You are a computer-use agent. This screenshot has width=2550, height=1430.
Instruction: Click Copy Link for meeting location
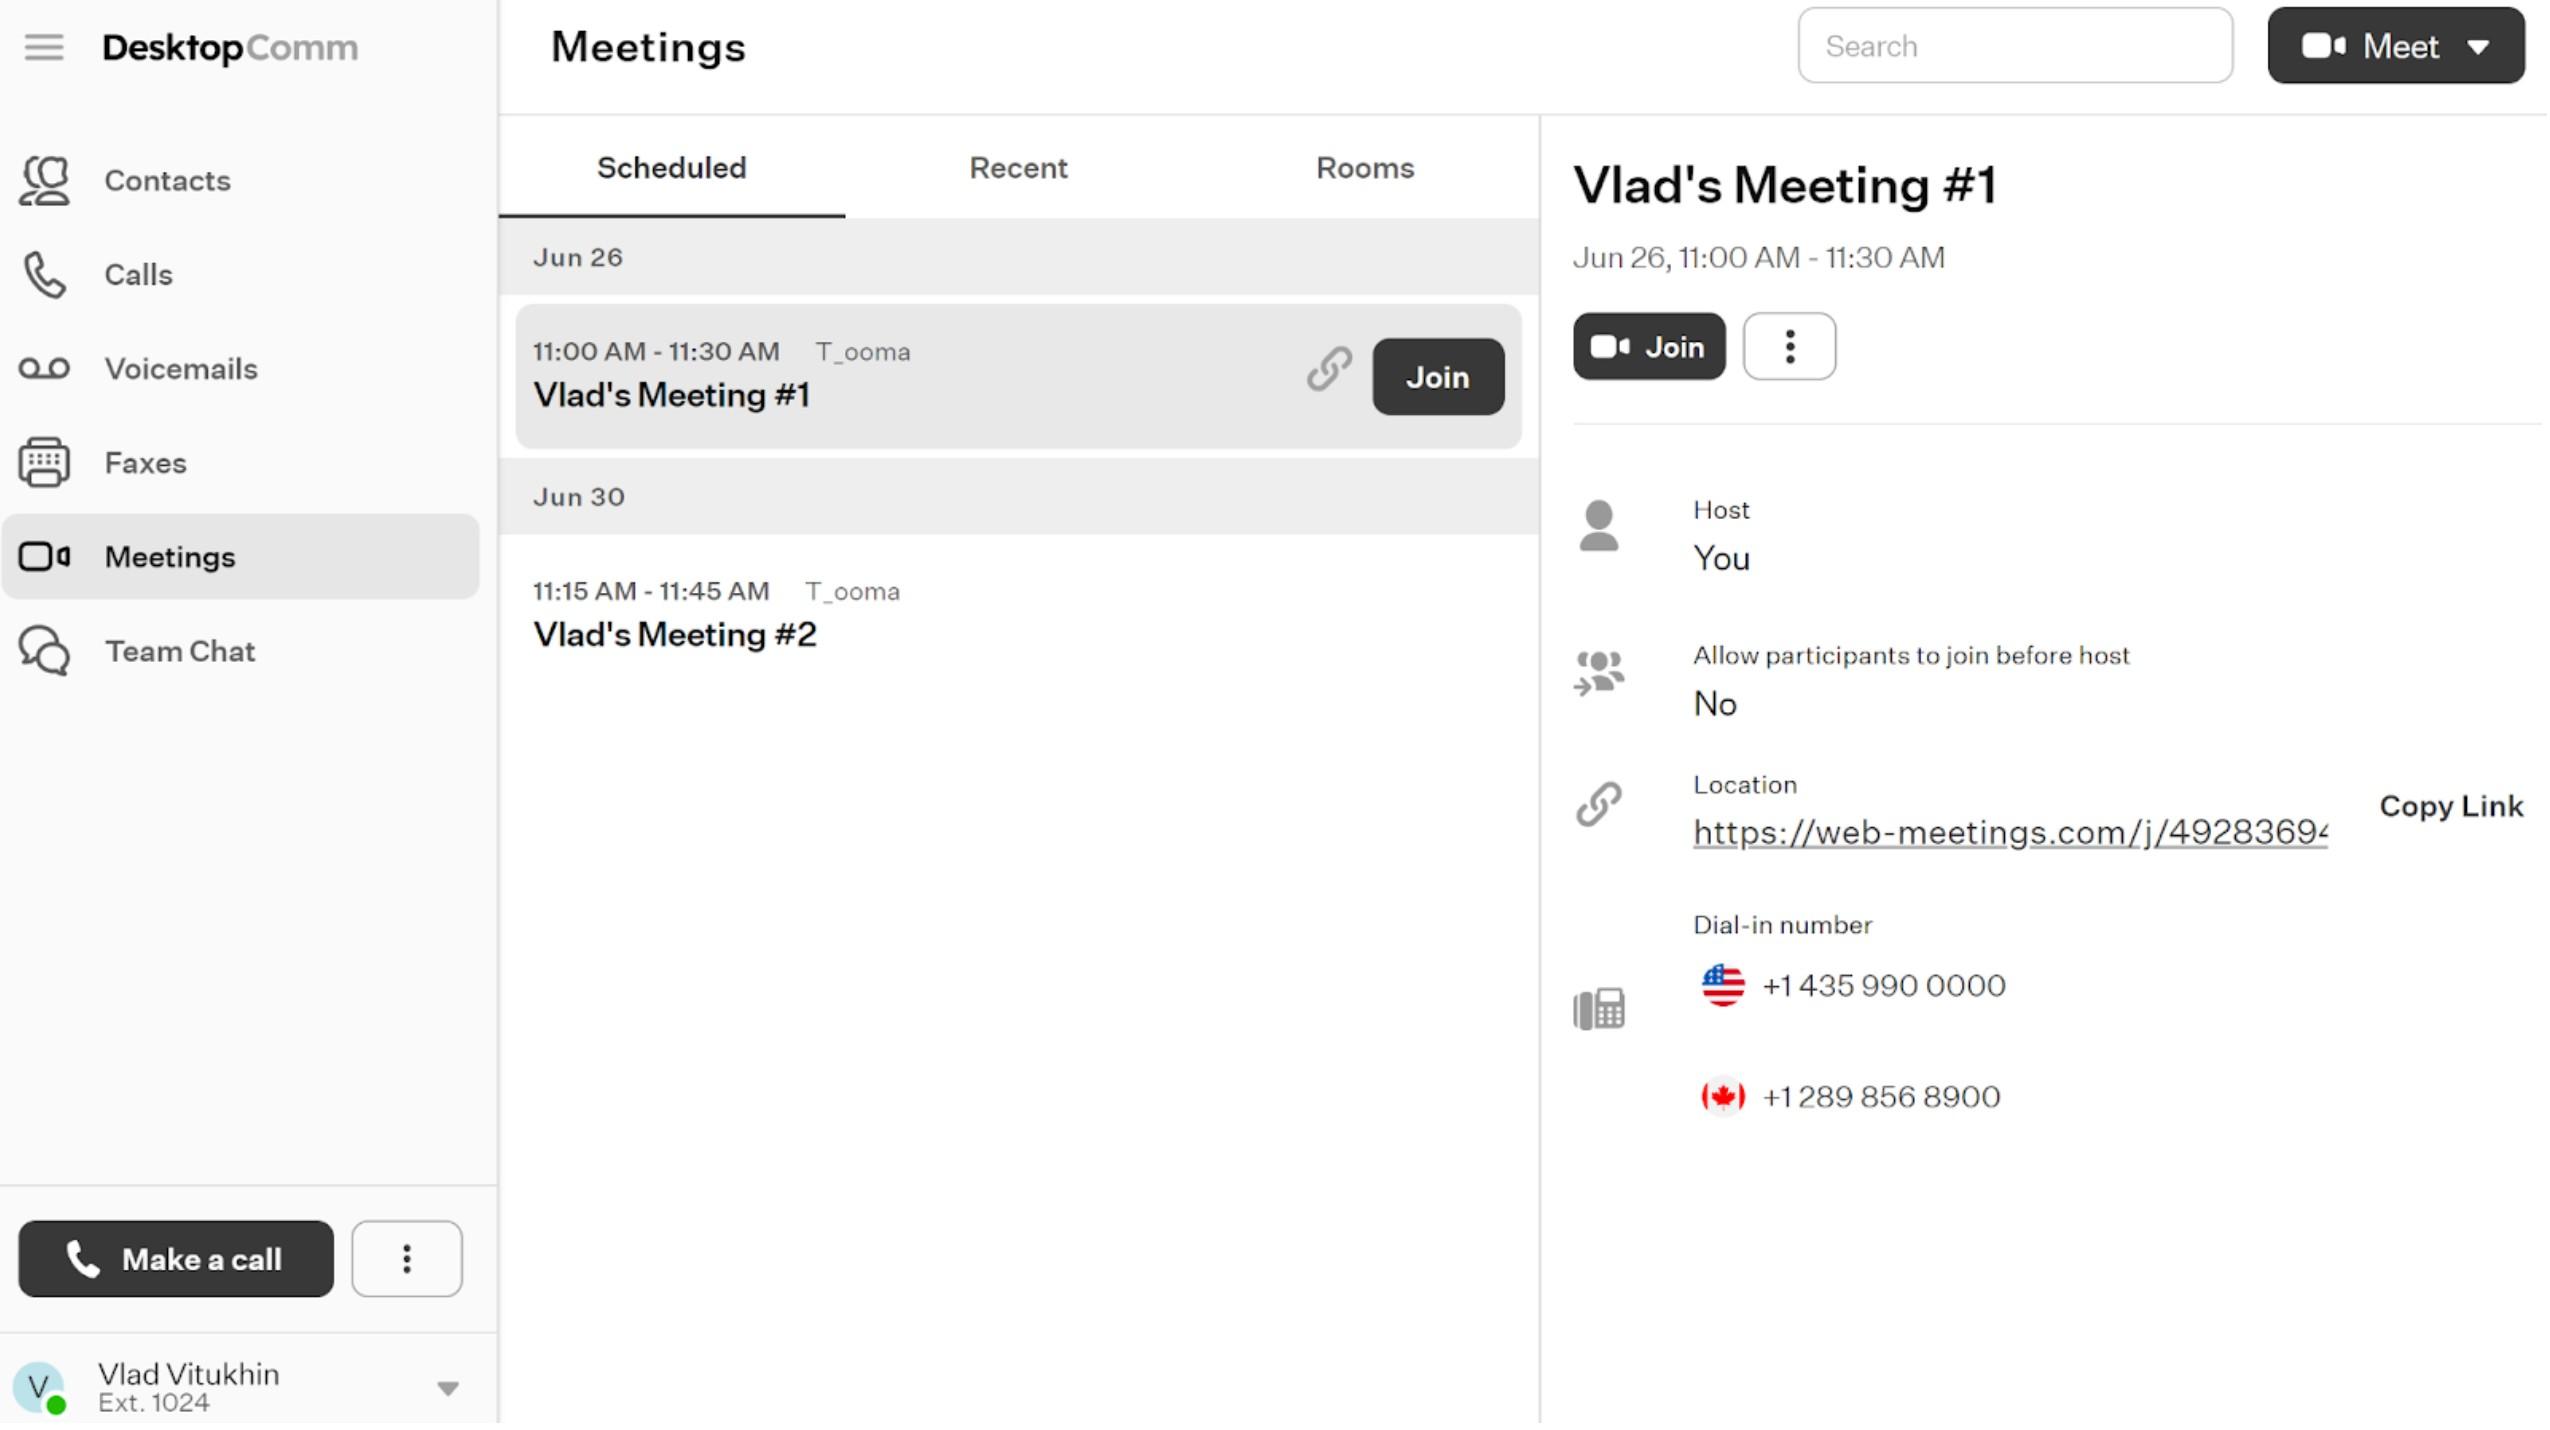(2451, 806)
